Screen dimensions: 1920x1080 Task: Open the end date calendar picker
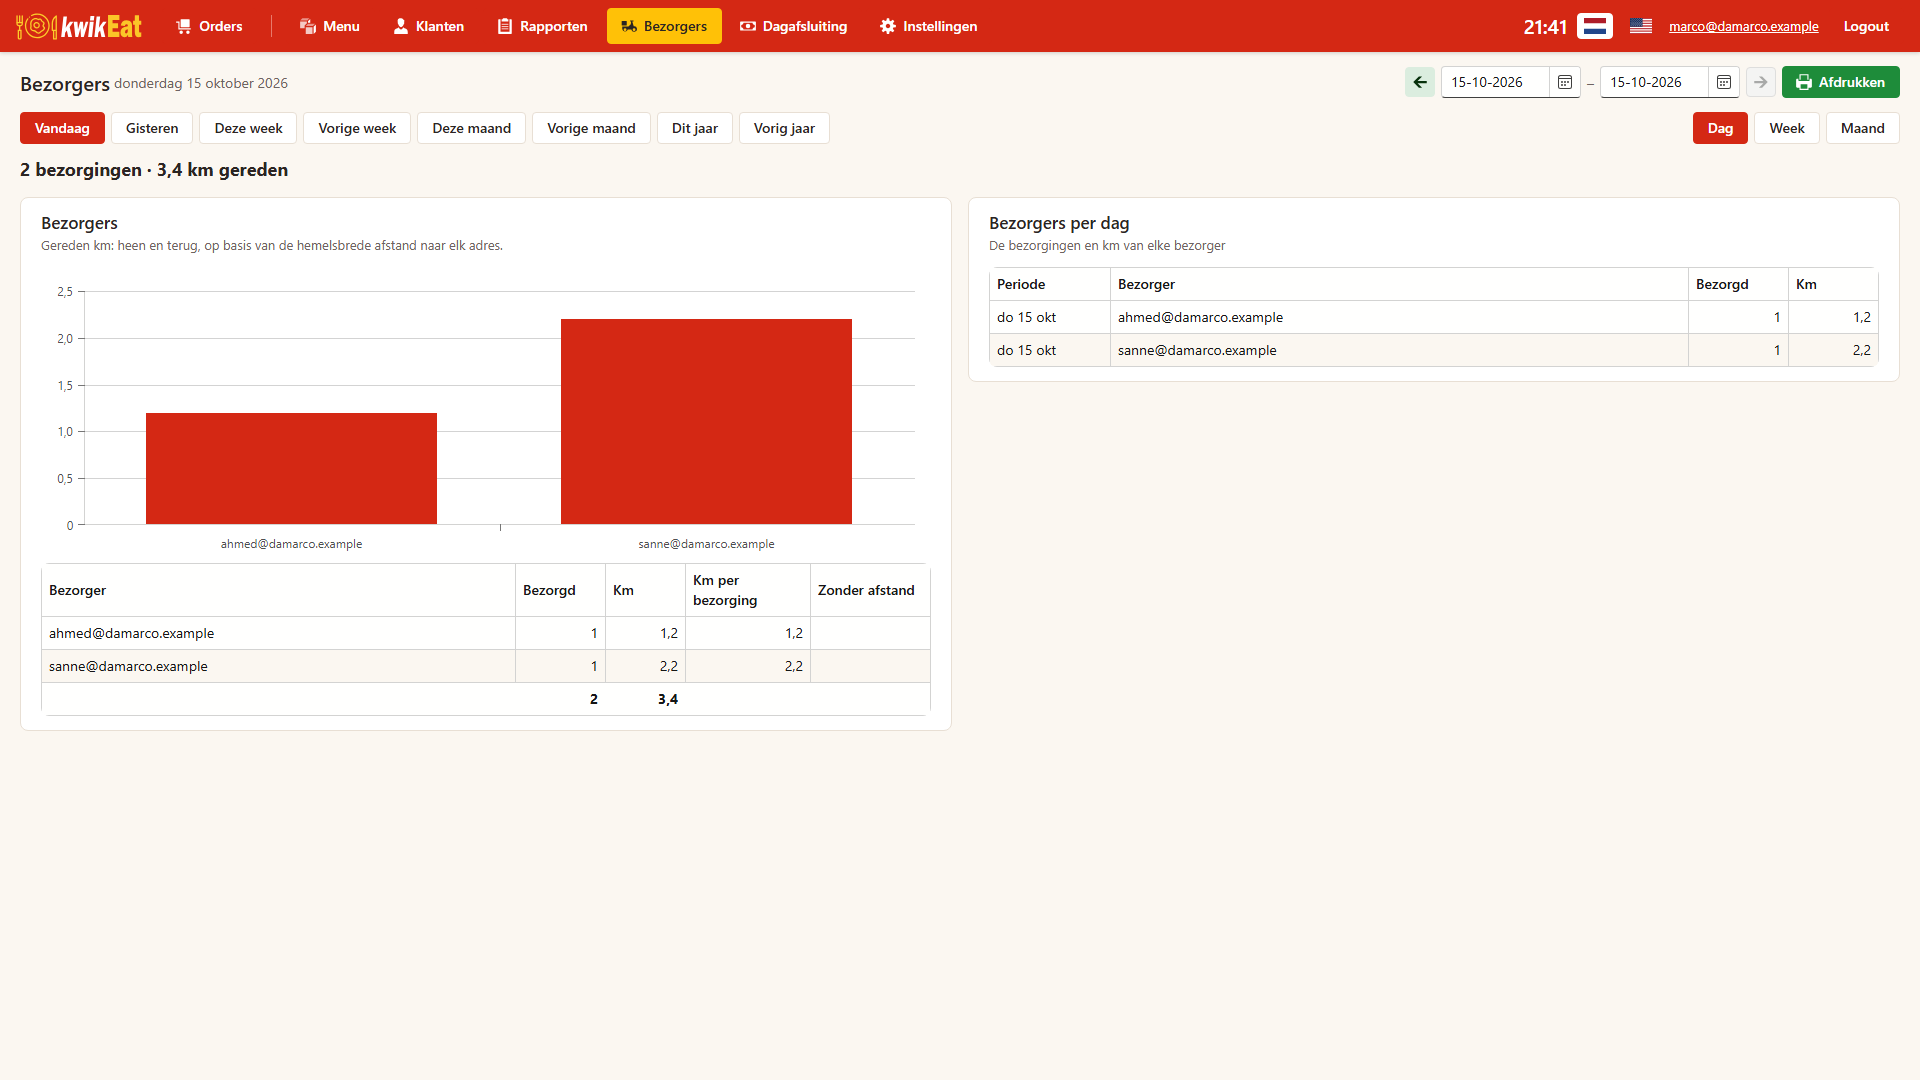point(1724,82)
